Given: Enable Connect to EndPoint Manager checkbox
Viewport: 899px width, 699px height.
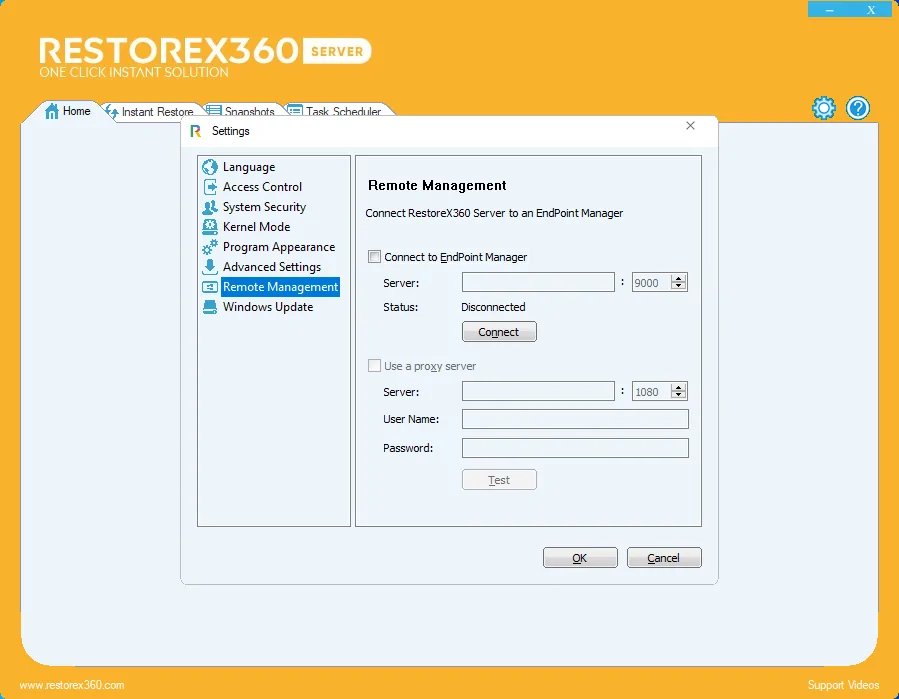Looking at the screenshot, I should 374,257.
